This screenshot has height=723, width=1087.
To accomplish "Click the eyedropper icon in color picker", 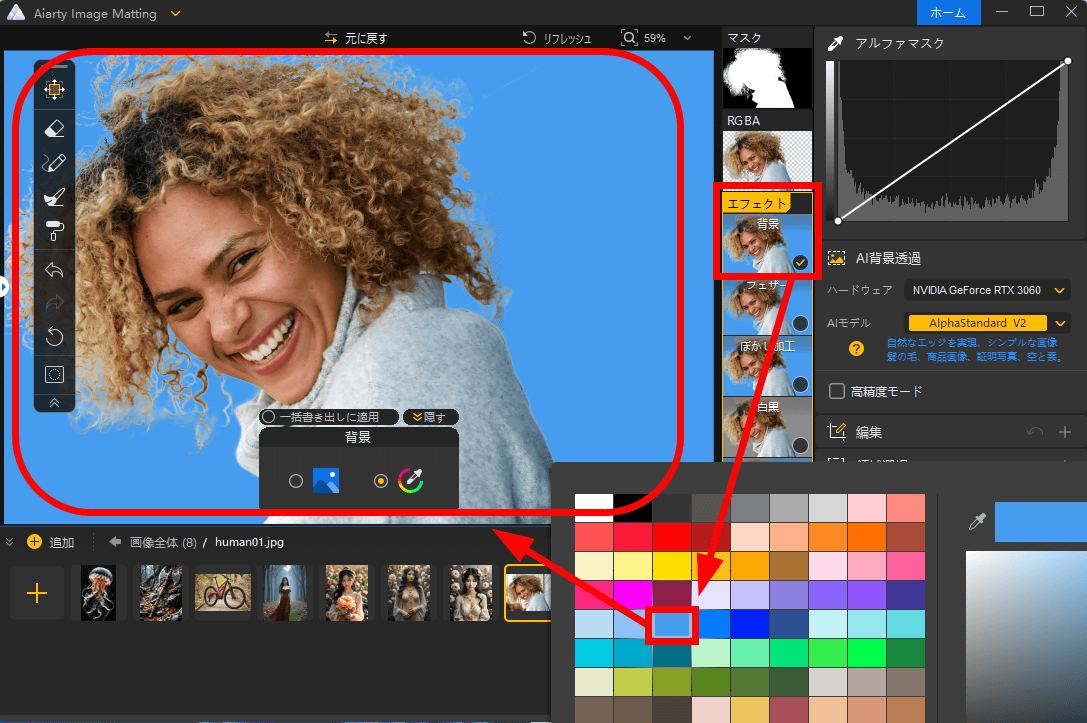I will pos(977,522).
